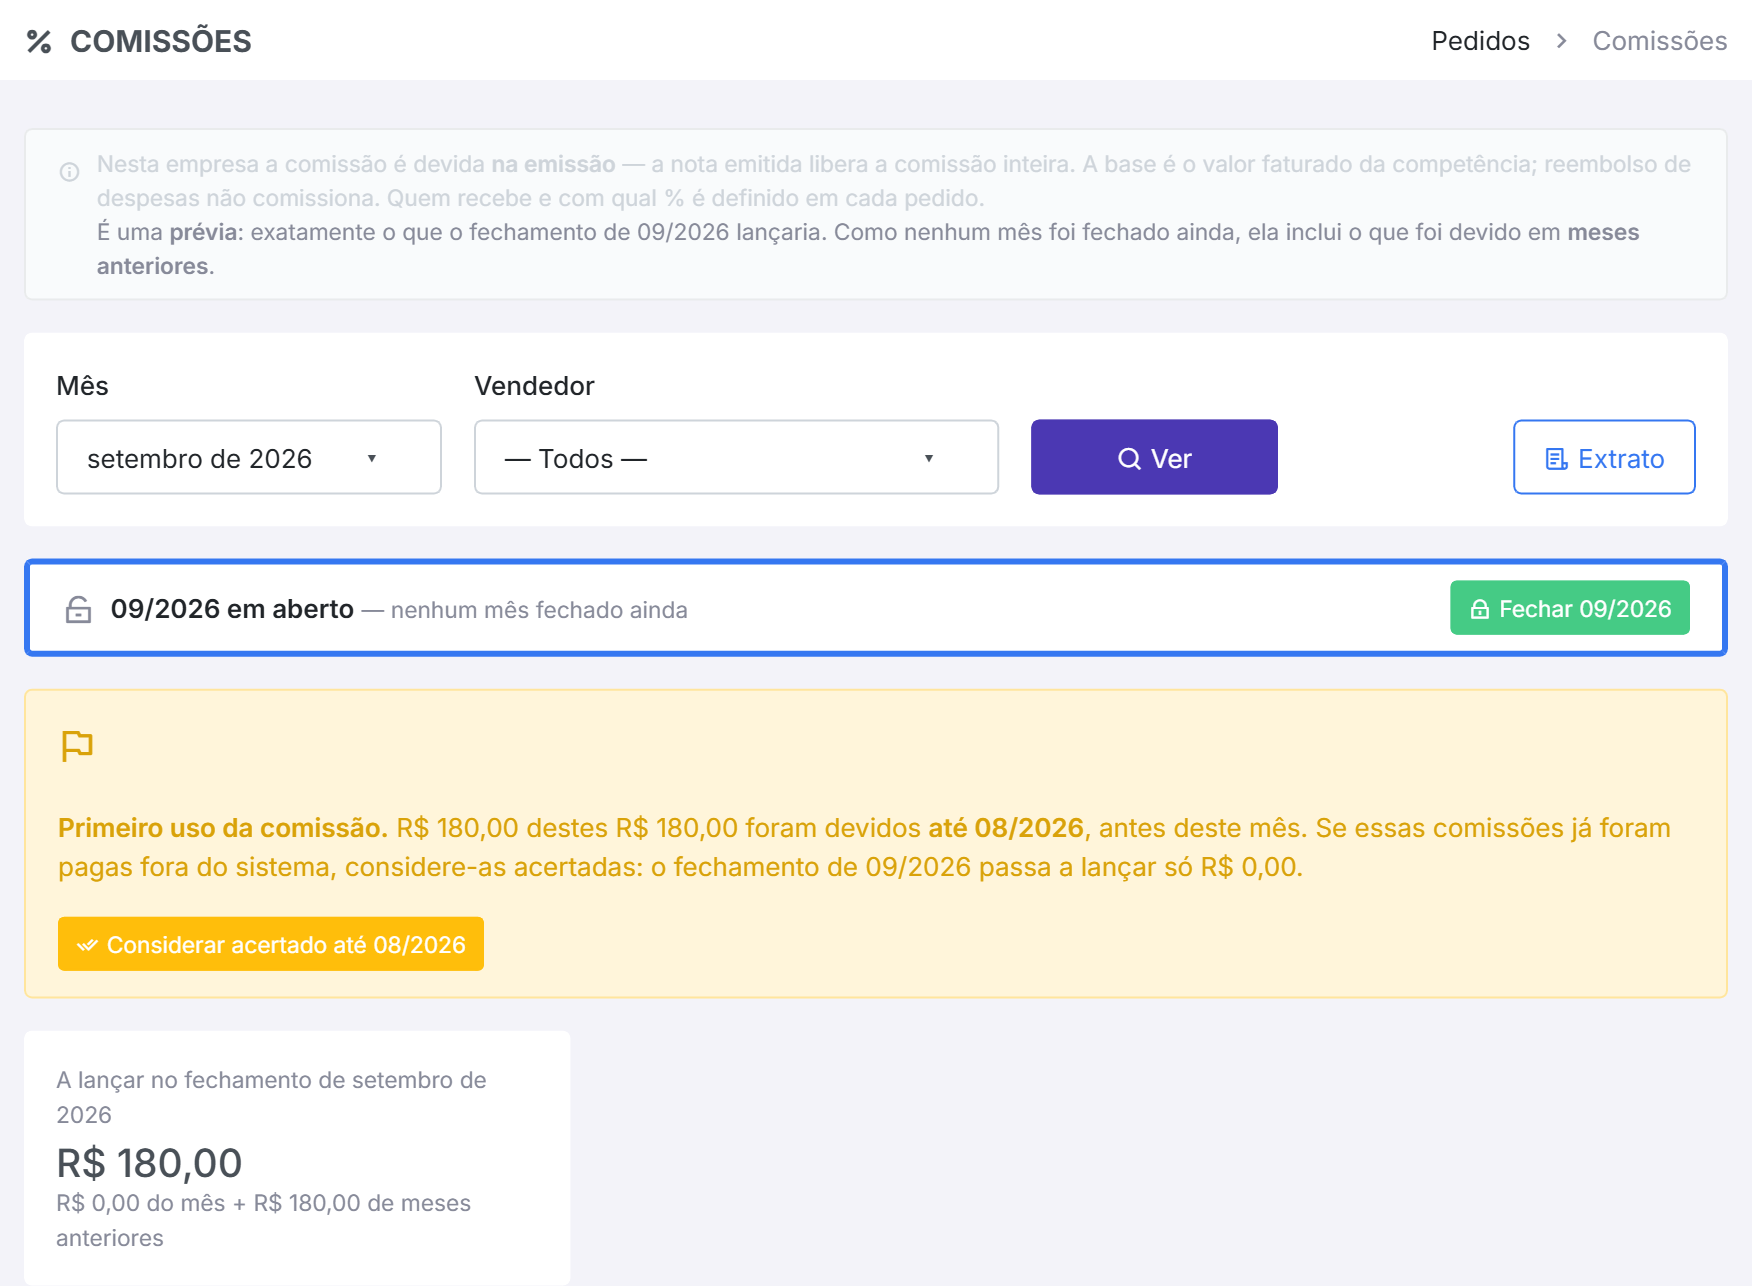Click the magnifier icon in Ver button
The width and height of the screenshot is (1752, 1286).
tap(1129, 459)
